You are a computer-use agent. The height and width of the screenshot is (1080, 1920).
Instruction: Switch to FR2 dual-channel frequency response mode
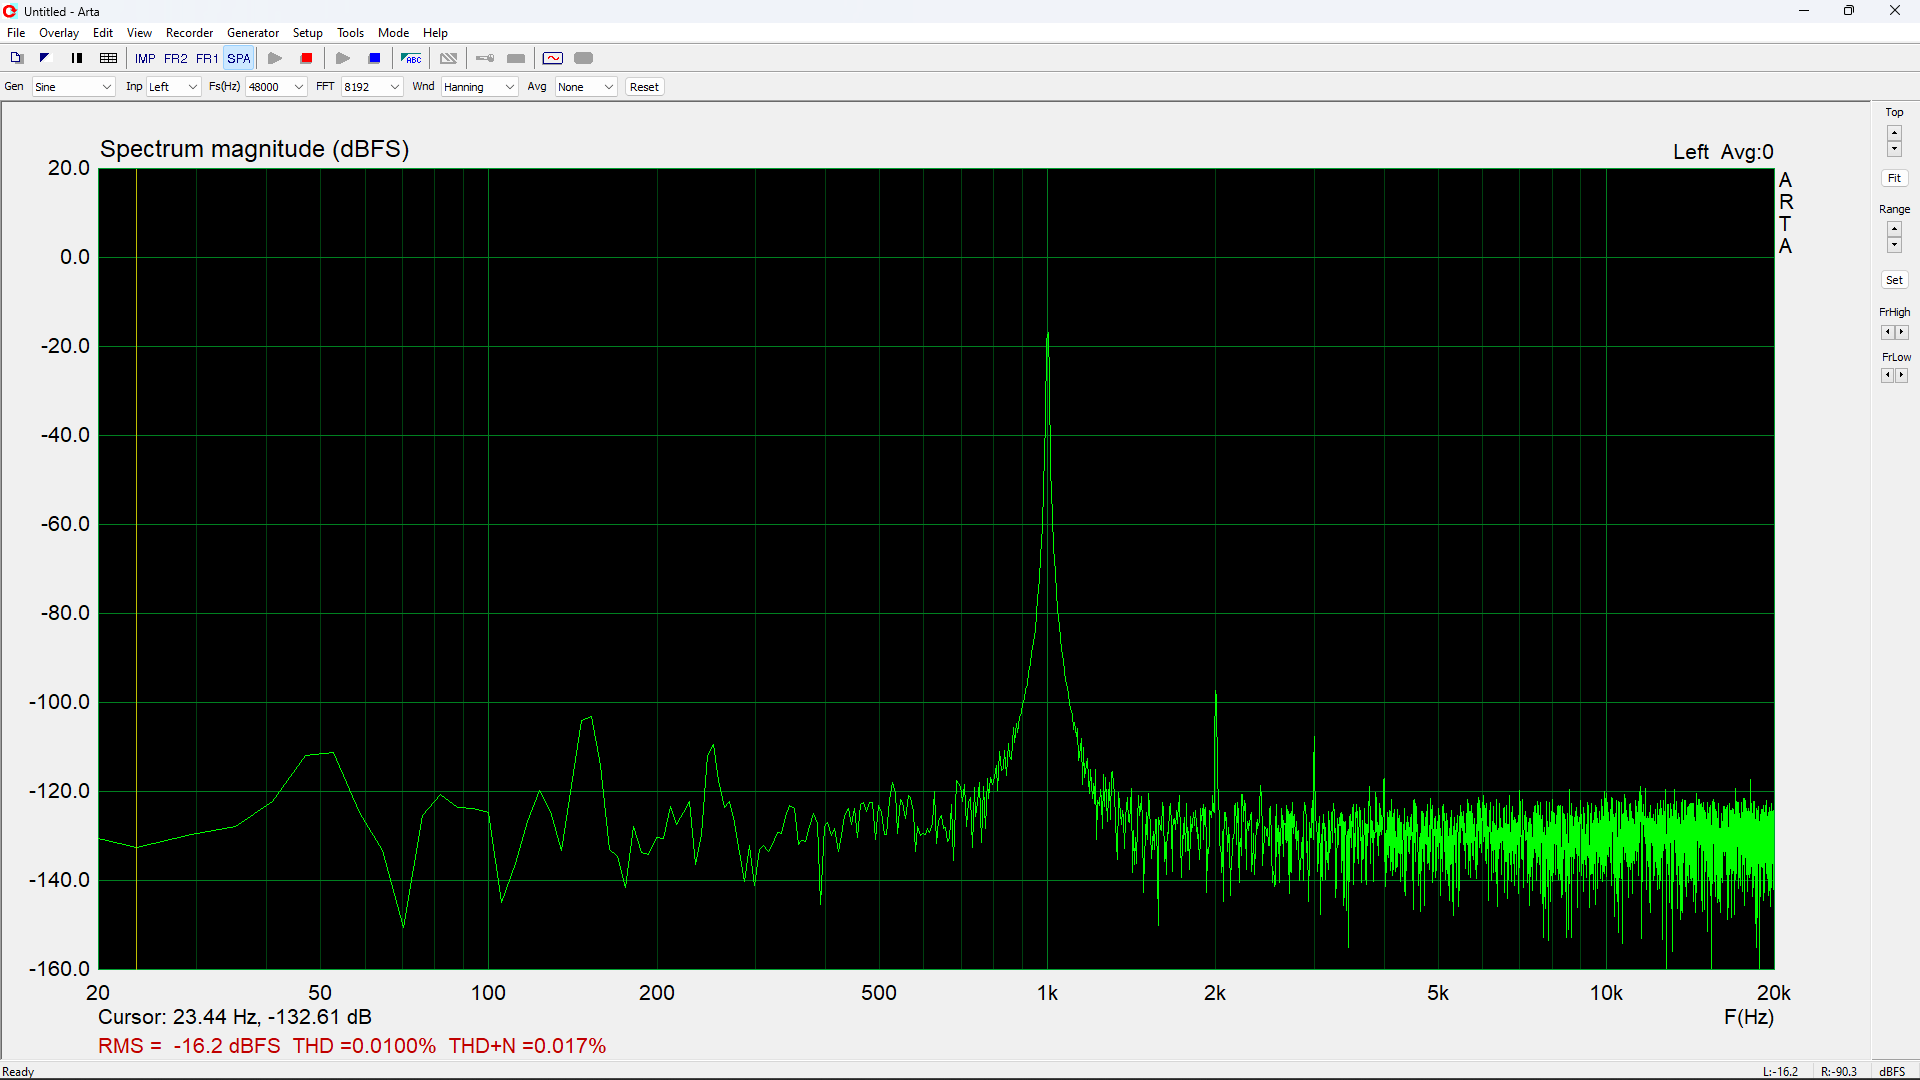pos(176,58)
